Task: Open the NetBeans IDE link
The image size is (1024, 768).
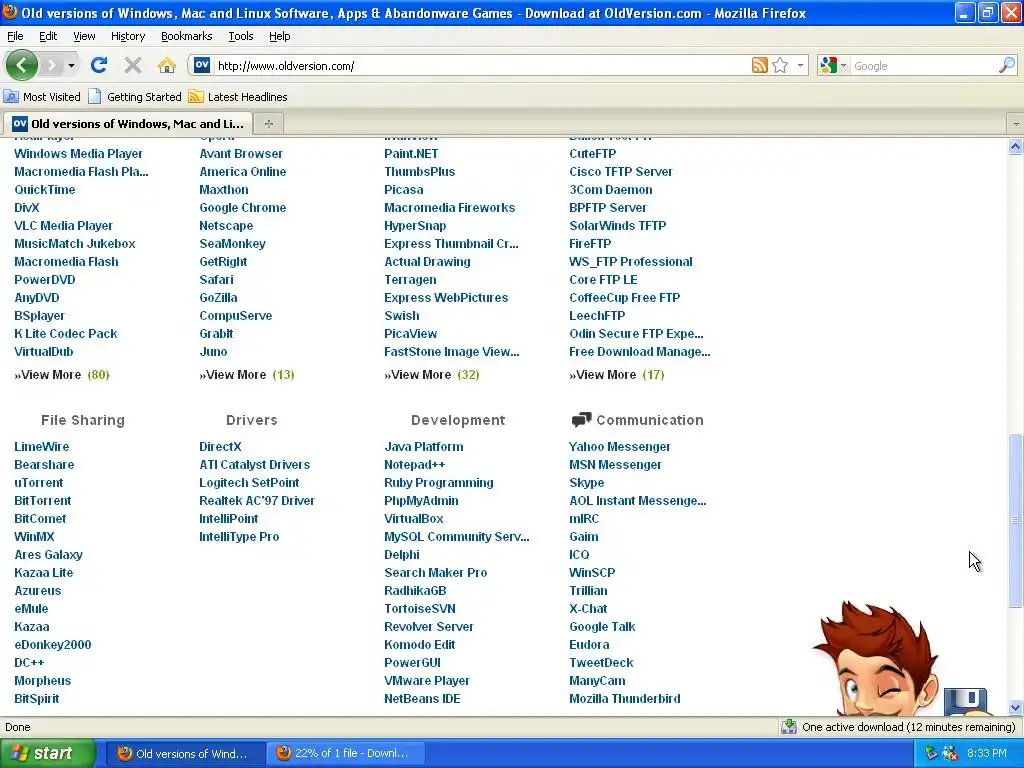Action: point(422,699)
